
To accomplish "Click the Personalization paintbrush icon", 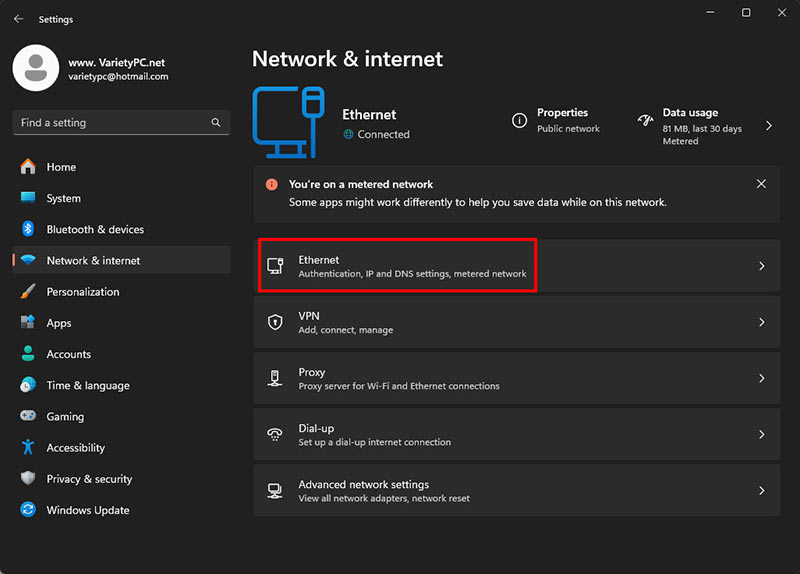I will [x=28, y=291].
